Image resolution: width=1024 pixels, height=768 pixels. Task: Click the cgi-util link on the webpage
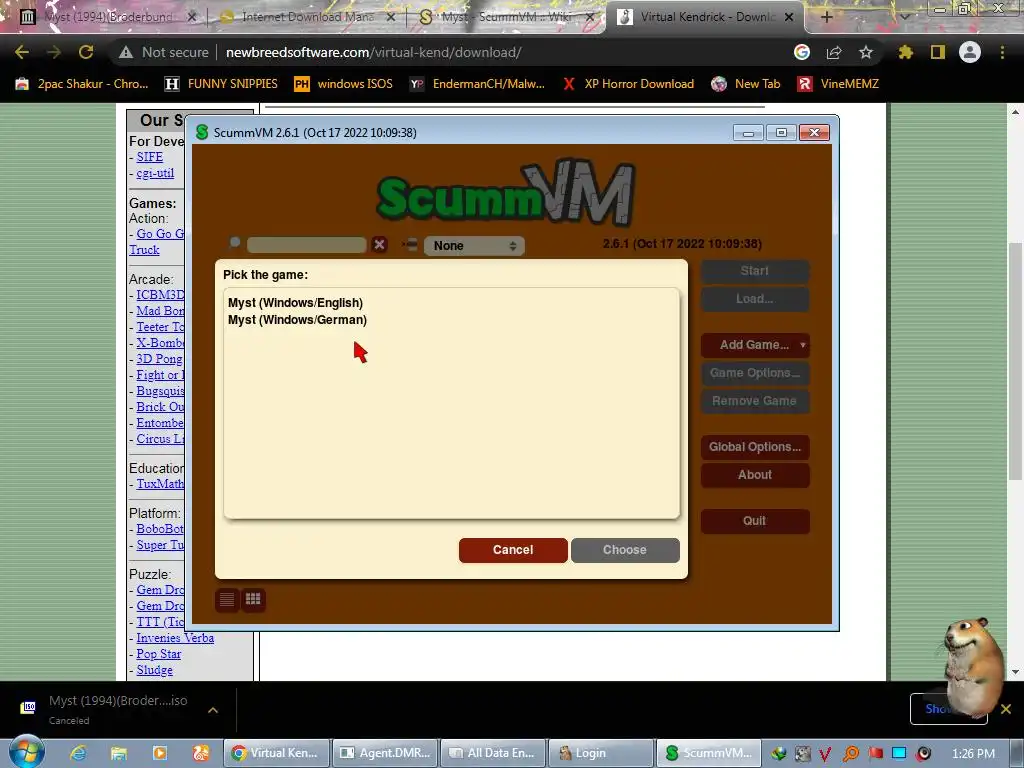[155, 173]
